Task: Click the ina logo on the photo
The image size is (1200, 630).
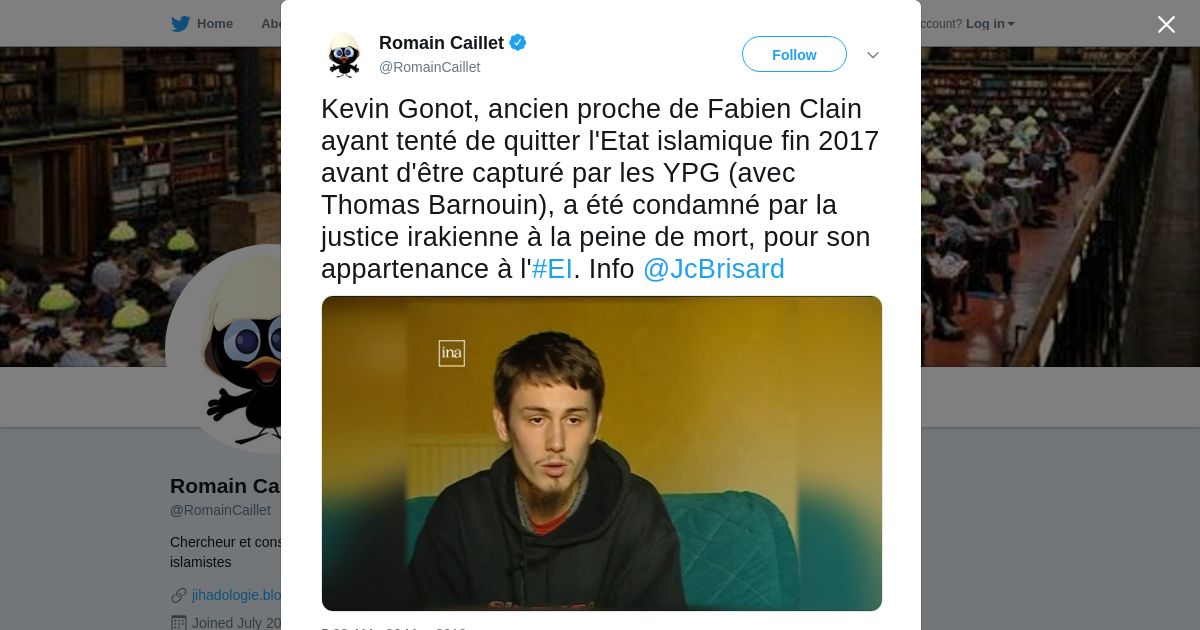Action: pyautogui.click(x=452, y=353)
